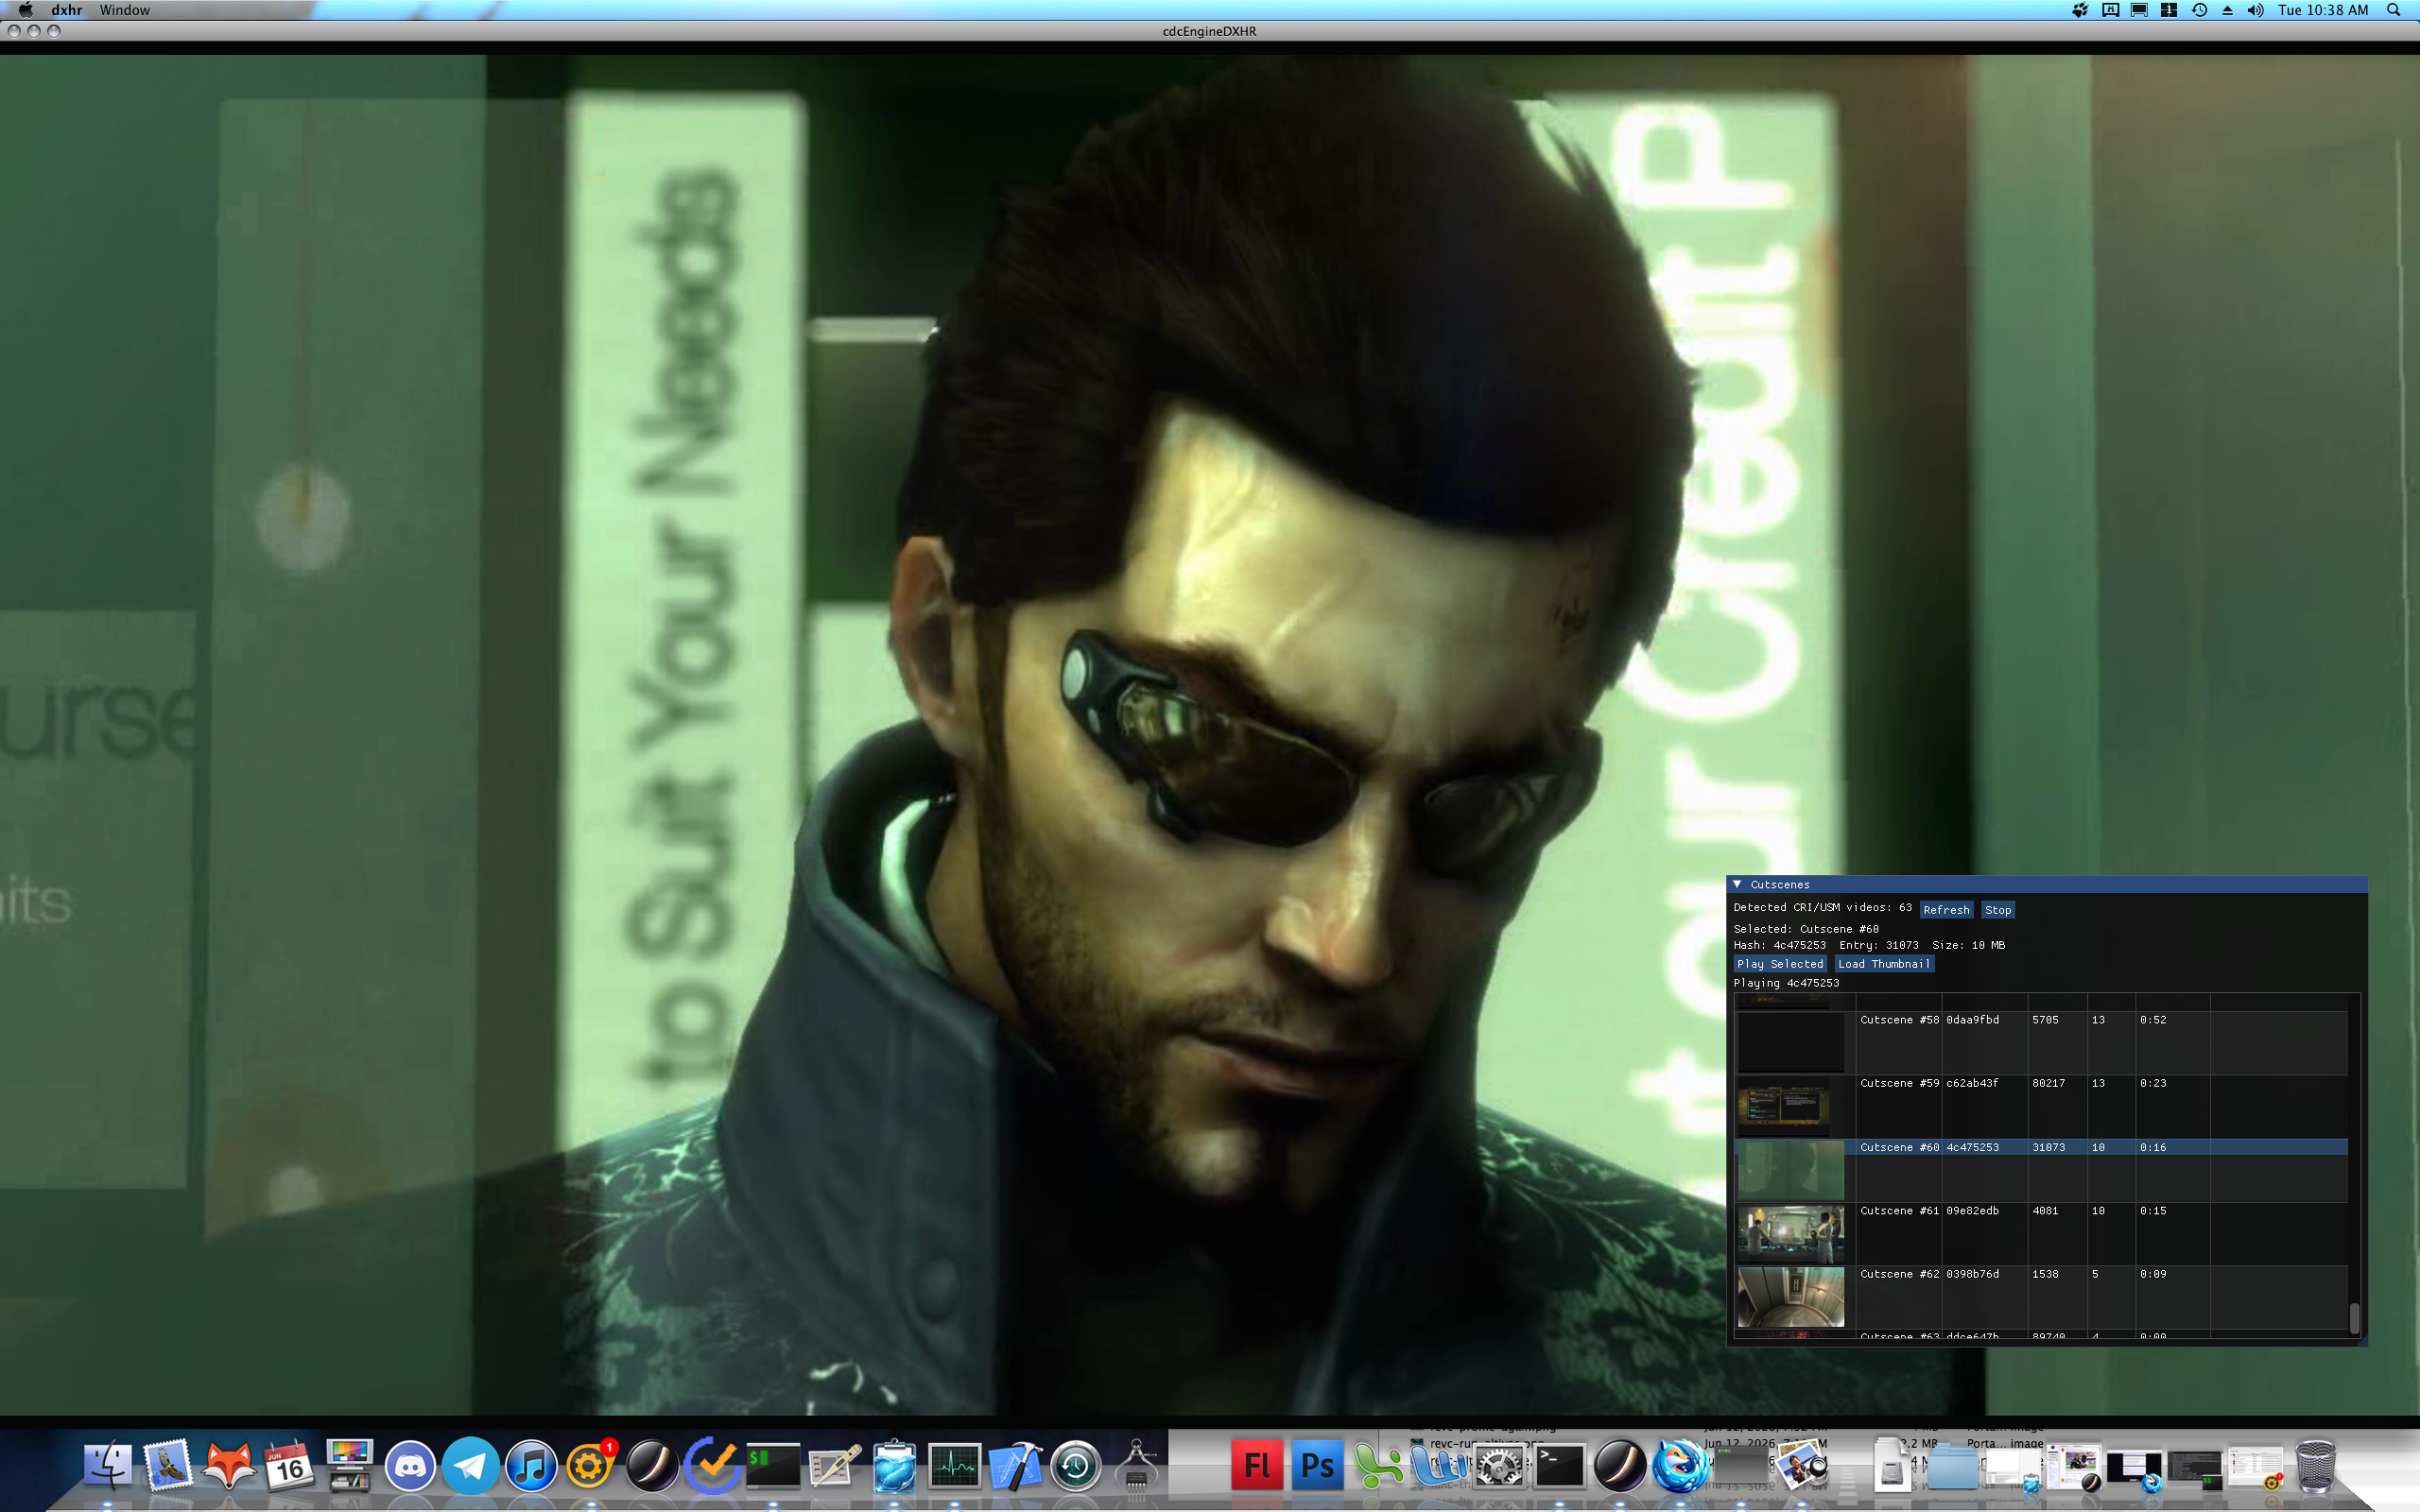The image size is (2420, 1512).
Task: Click Play Selected button
Action: [x=1780, y=964]
